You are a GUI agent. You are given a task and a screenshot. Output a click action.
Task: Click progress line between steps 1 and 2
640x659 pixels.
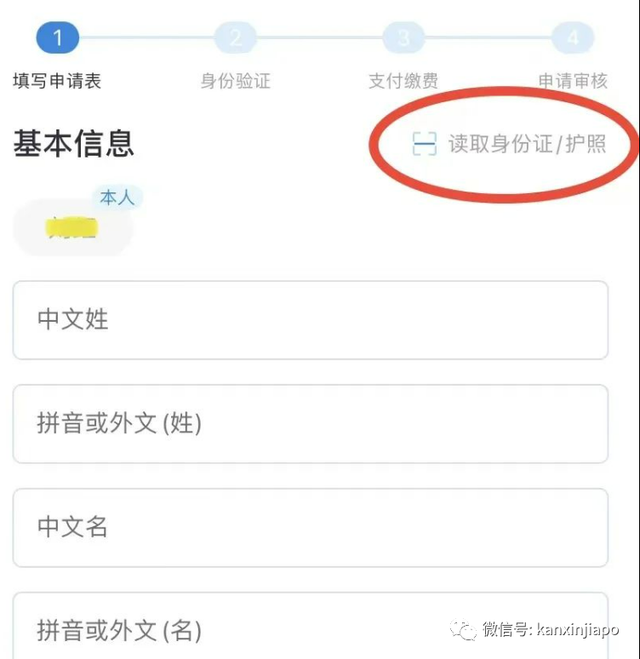[x=147, y=38]
